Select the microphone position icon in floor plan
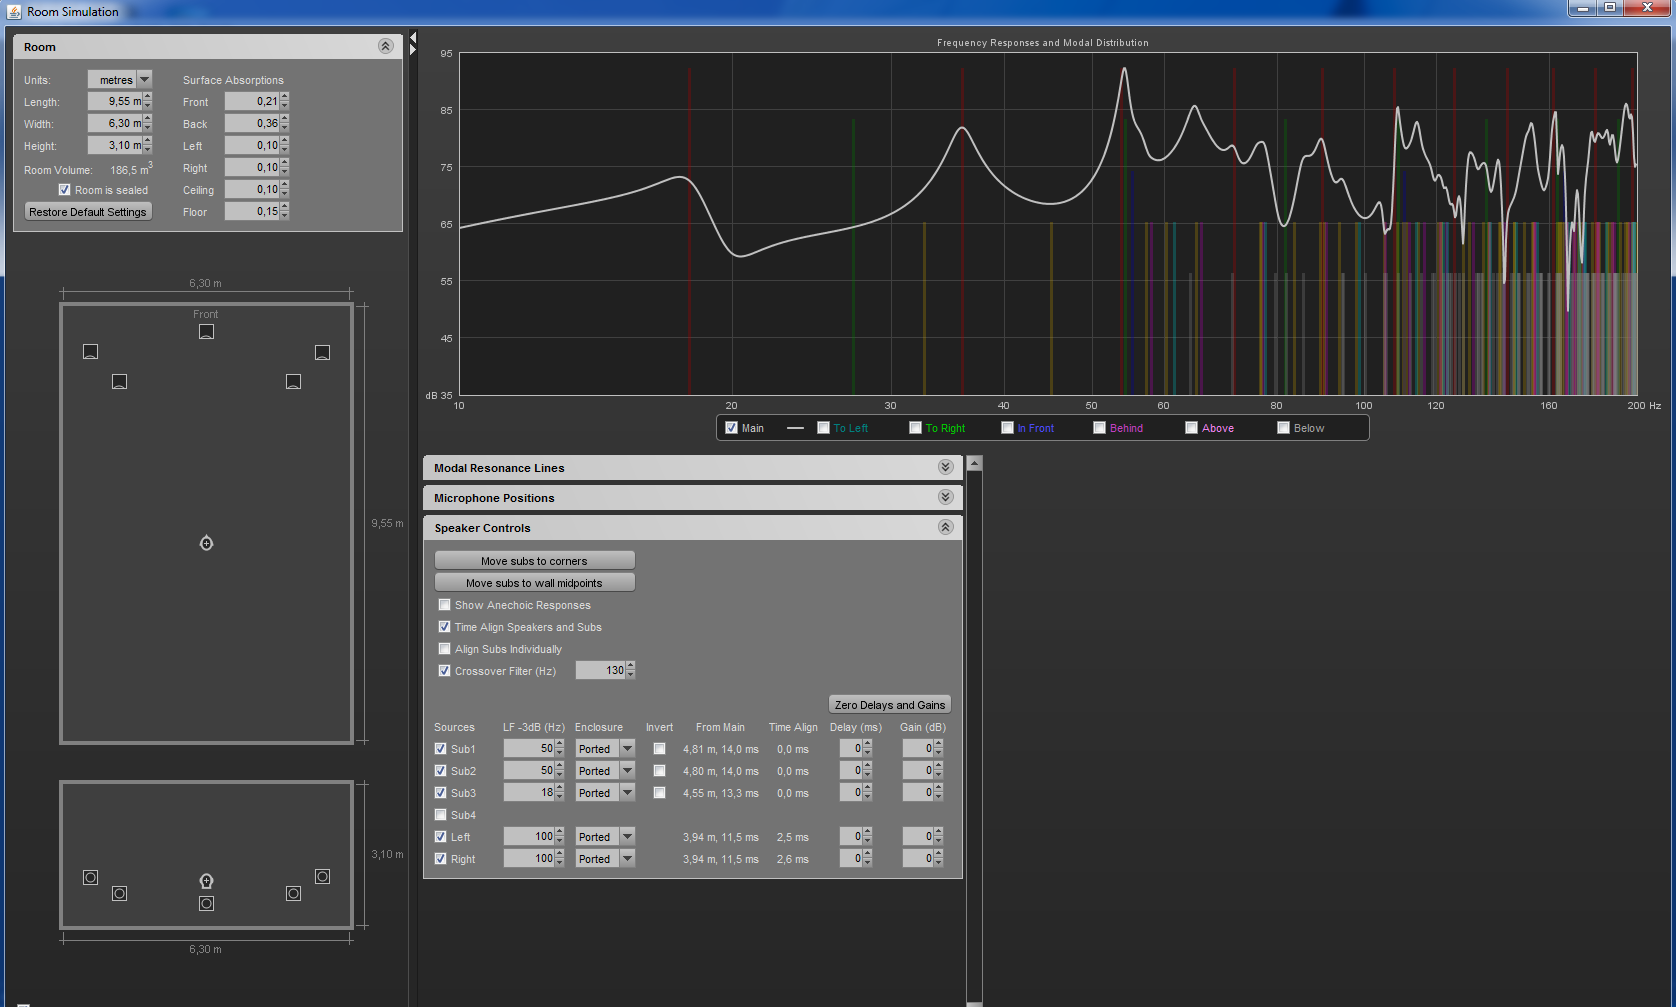The image size is (1676, 1007). 206,543
